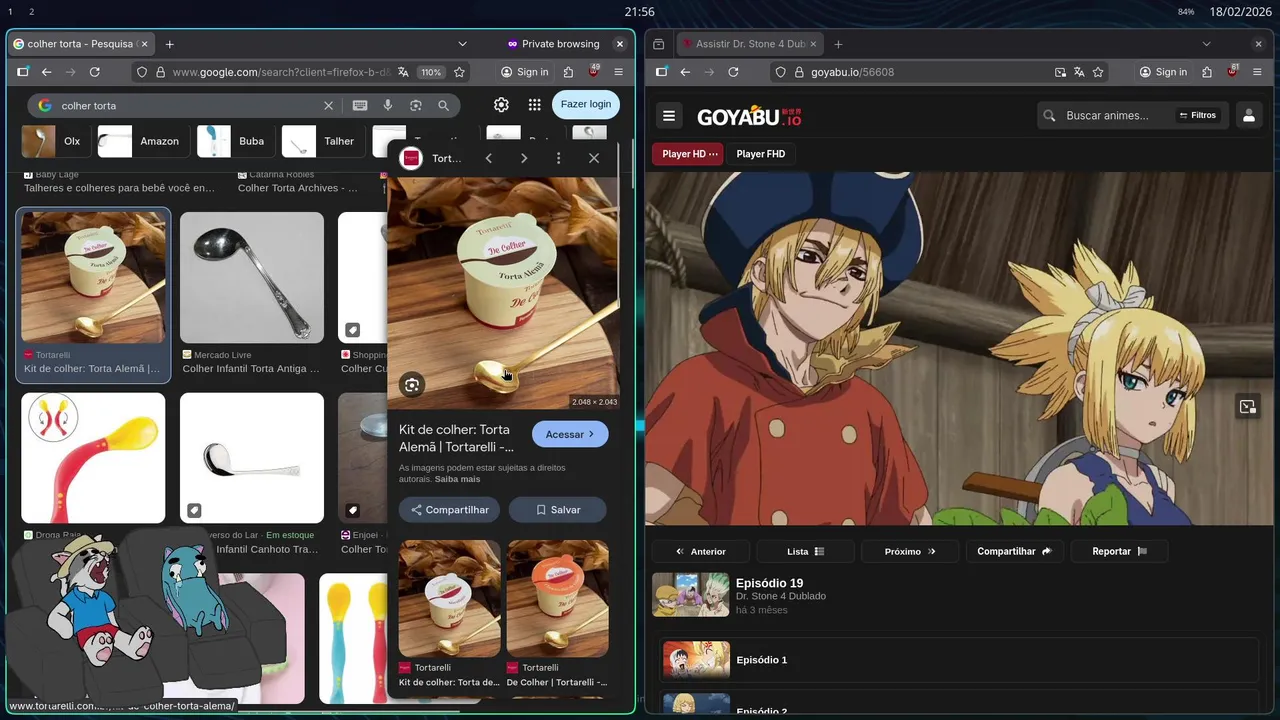This screenshot has width=1280, height=720.
Task: Reload the Goyabu page
Action: tap(733, 72)
